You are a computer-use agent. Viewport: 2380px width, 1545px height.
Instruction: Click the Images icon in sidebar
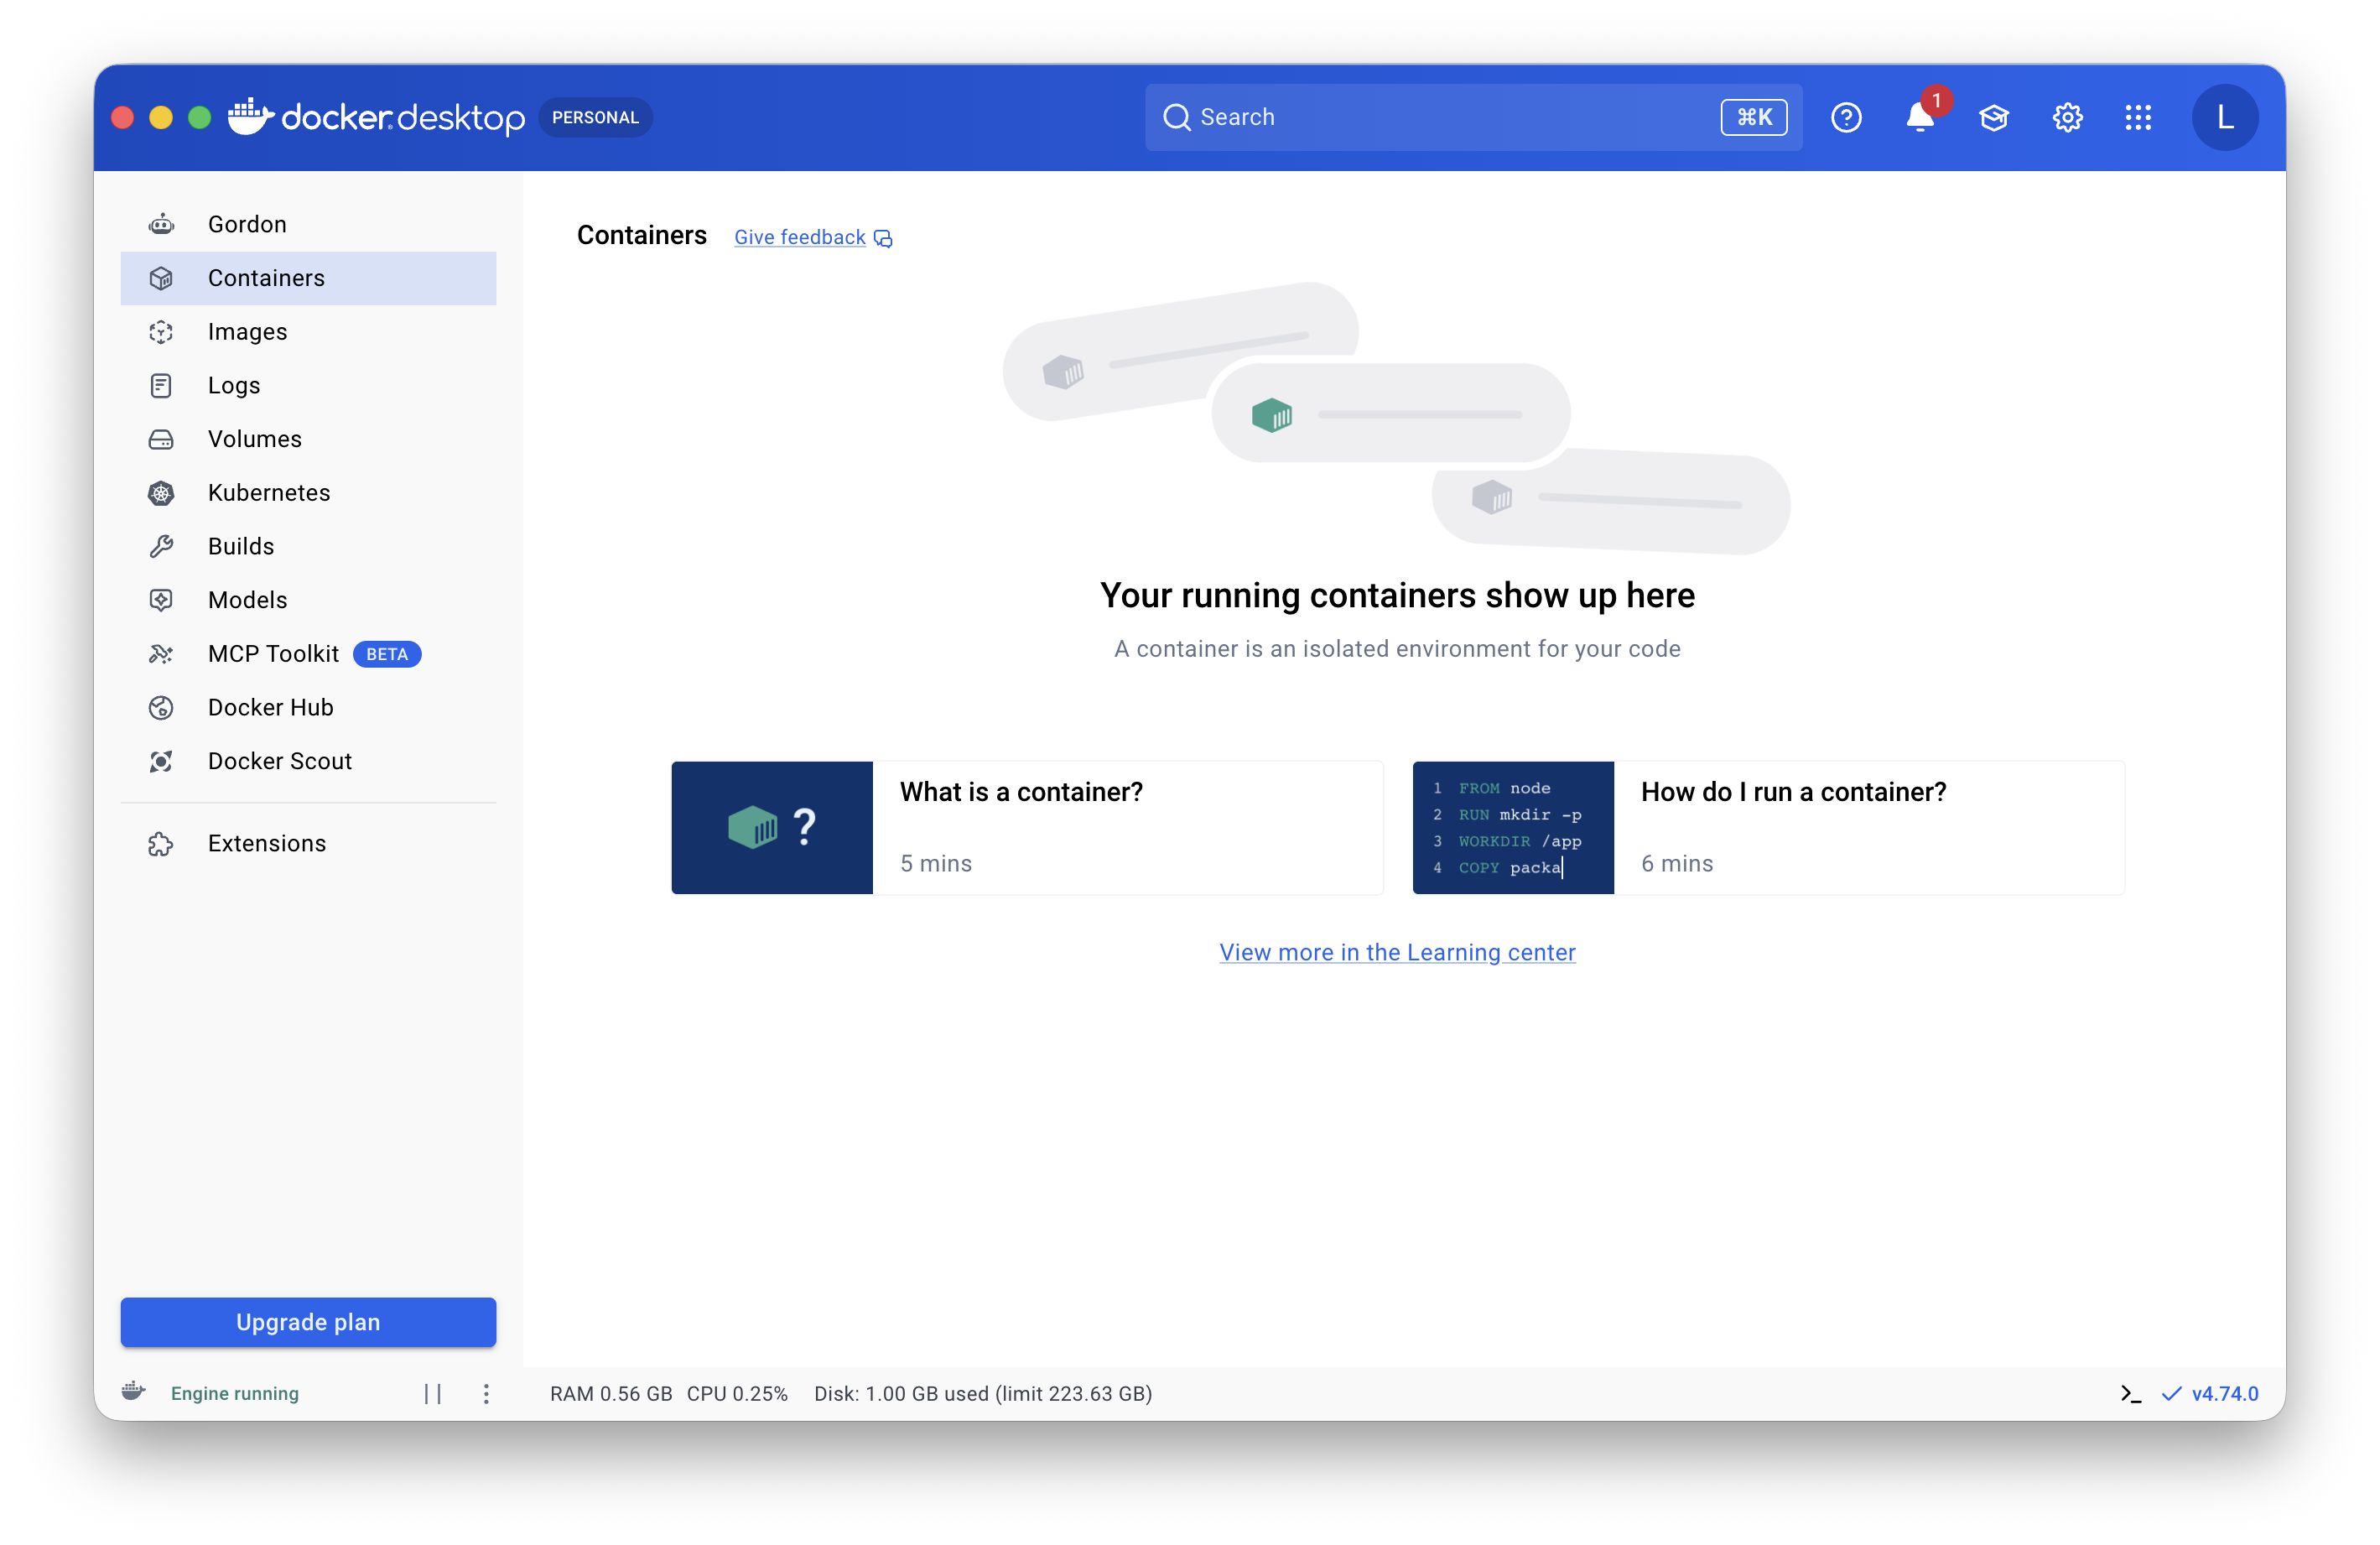click(161, 332)
